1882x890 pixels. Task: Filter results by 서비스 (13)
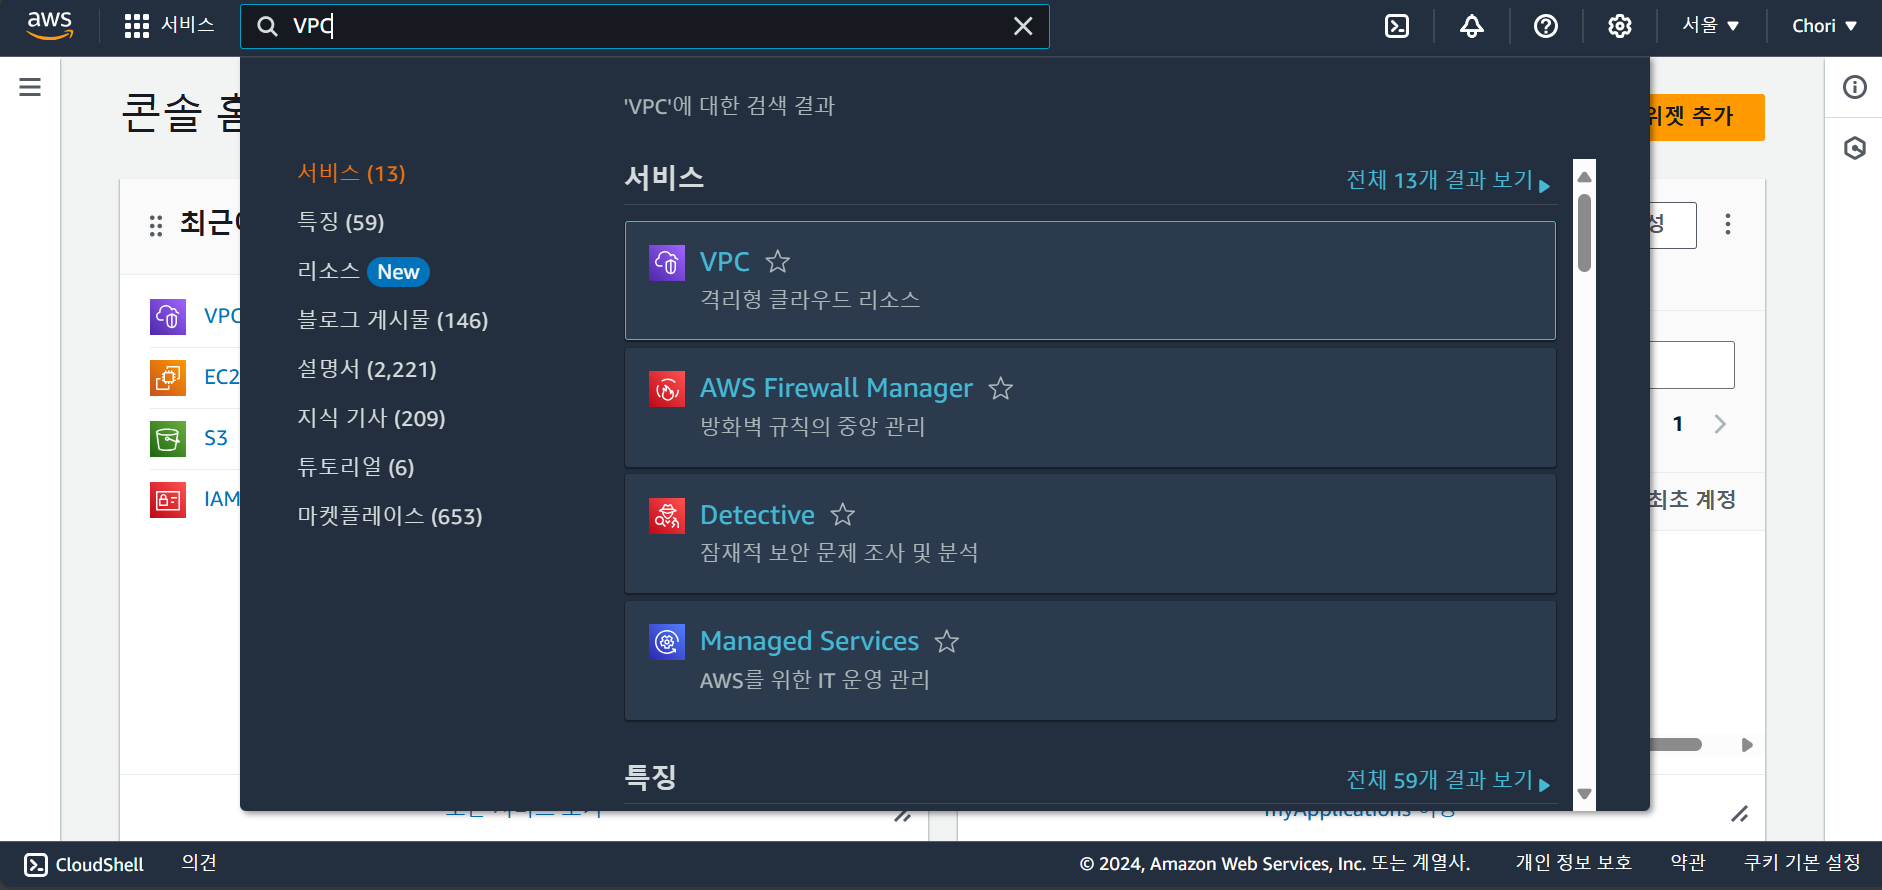[351, 173]
